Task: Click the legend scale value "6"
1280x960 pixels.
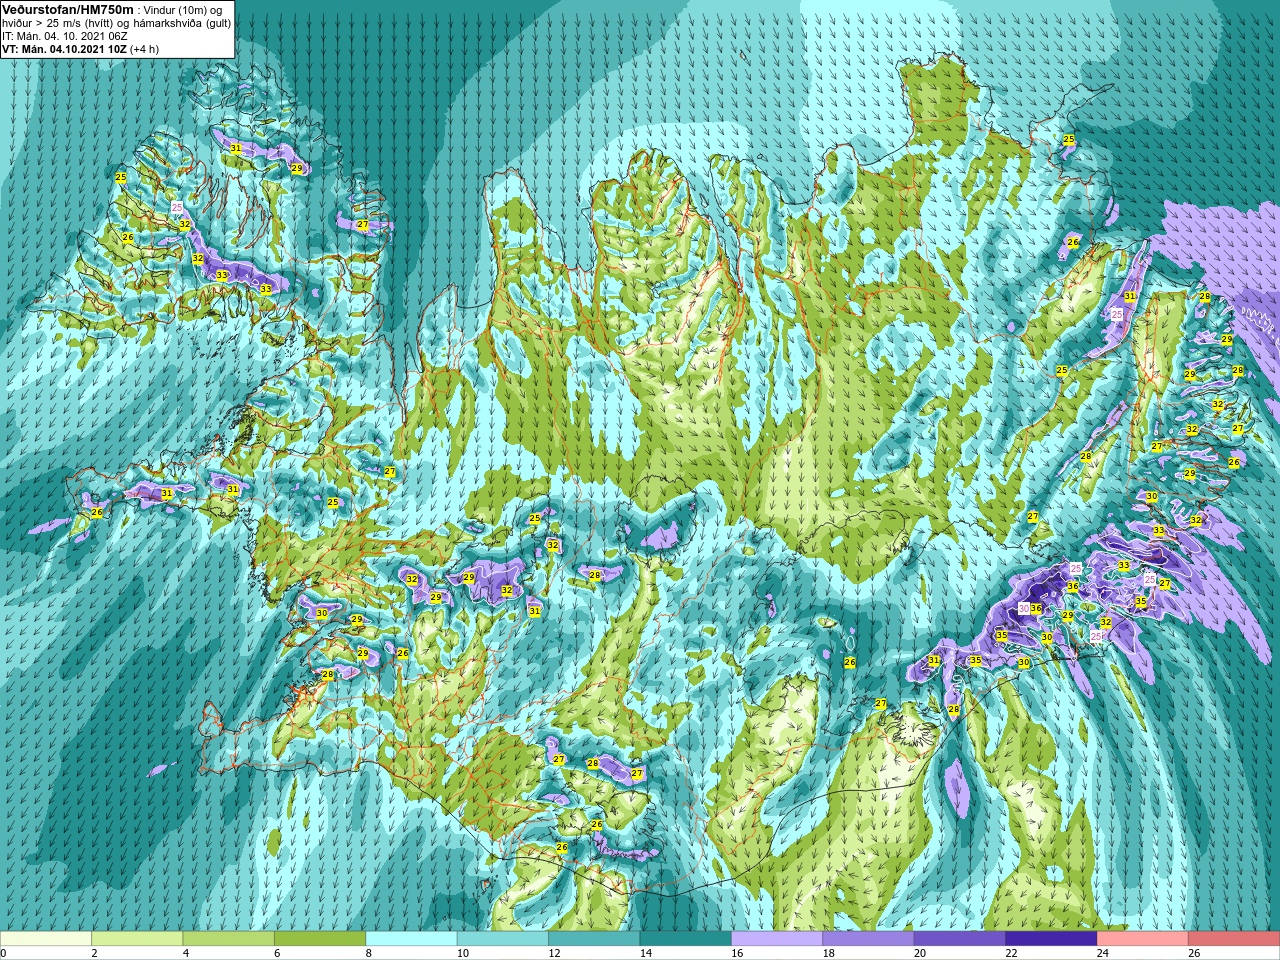Action: coord(278,953)
